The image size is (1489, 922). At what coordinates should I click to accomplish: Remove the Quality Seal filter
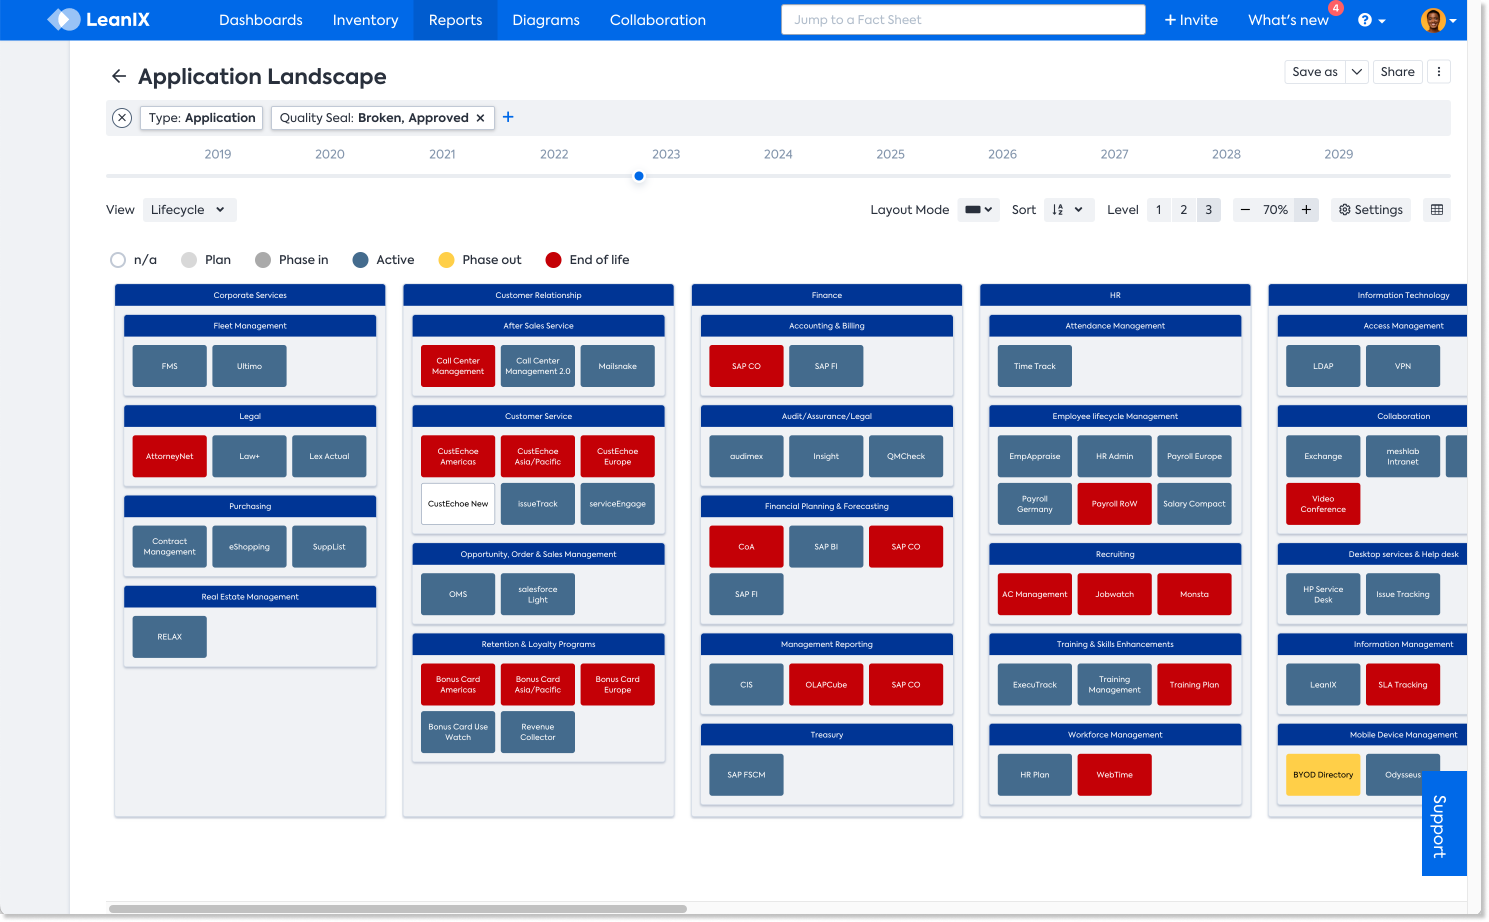coord(480,118)
